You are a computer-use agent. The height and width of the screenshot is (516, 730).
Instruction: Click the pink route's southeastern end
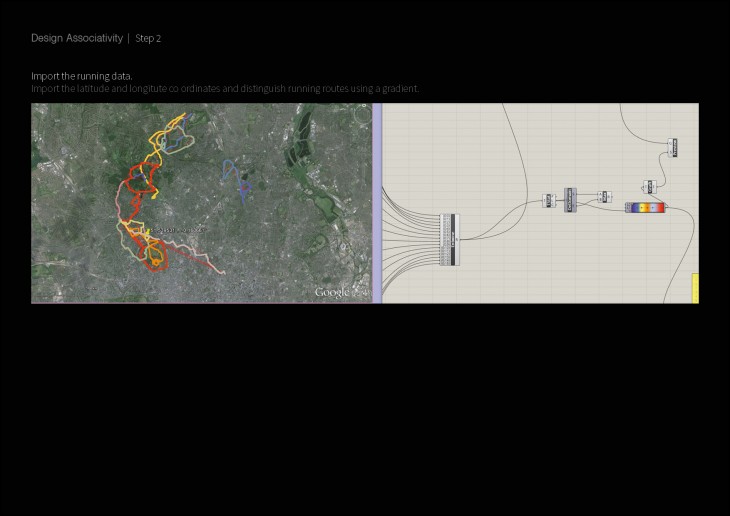pyautogui.click(x=222, y=272)
